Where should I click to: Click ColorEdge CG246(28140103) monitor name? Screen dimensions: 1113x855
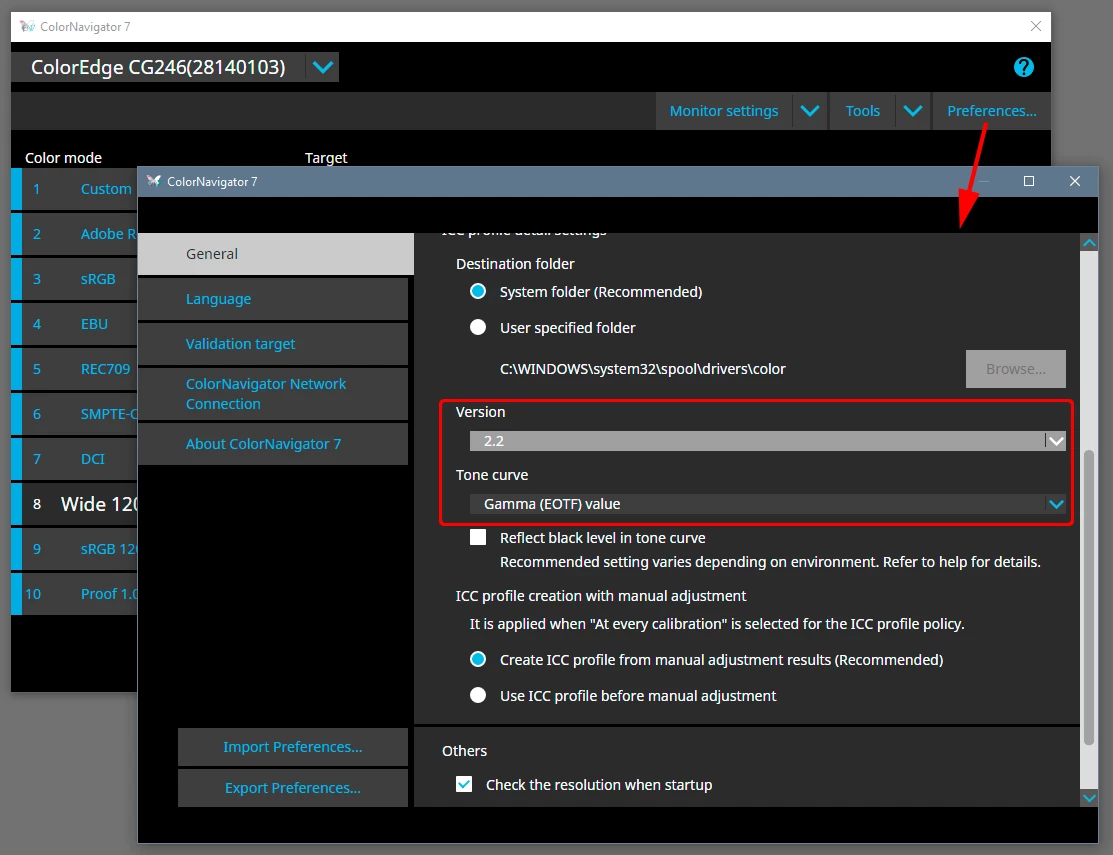click(158, 67)
